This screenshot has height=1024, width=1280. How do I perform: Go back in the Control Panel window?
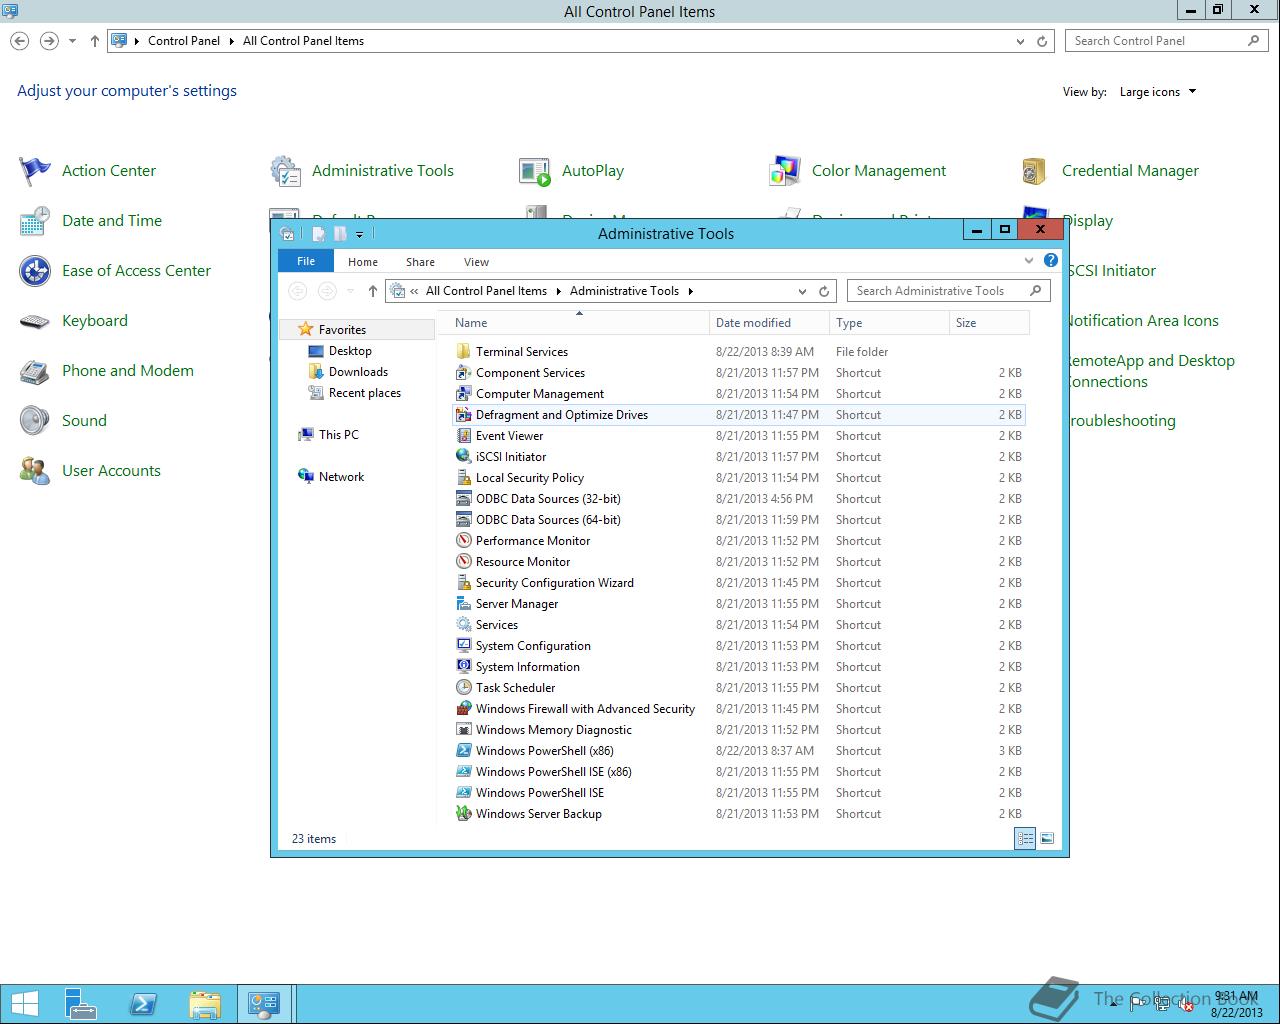tap(20, 41)
